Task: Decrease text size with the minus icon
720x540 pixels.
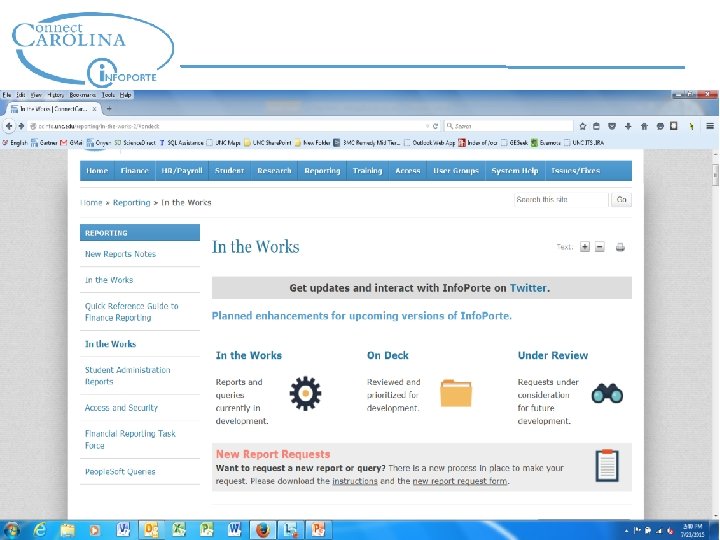Action: [x=600, y=247]
